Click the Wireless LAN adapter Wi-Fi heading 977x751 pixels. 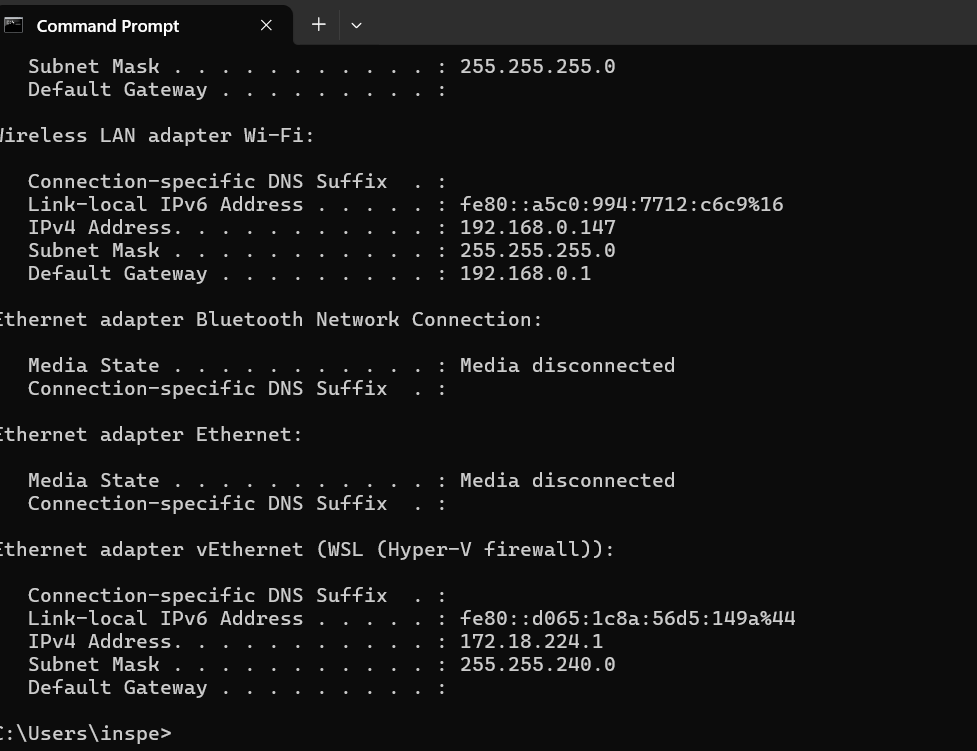155,136
